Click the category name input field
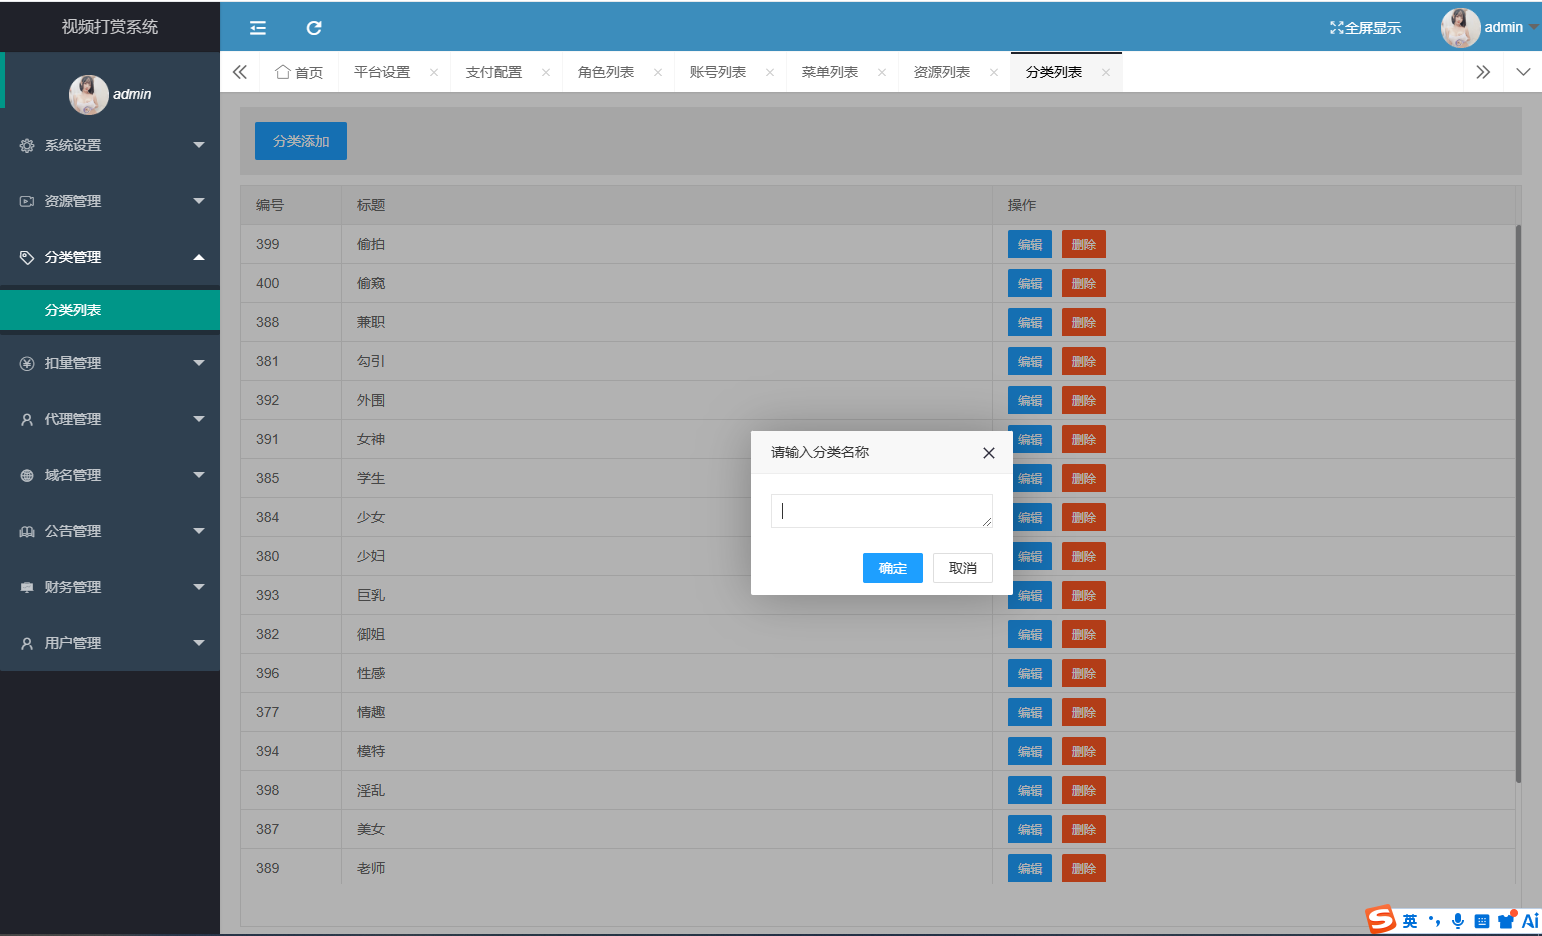Viewport: 1542px width, 936px height. pos(882,511)
